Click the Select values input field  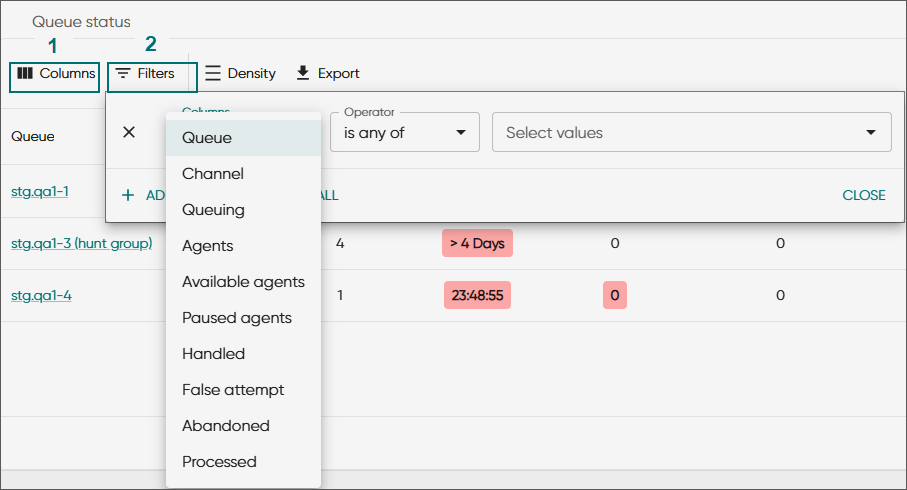[x=691, y=132]
